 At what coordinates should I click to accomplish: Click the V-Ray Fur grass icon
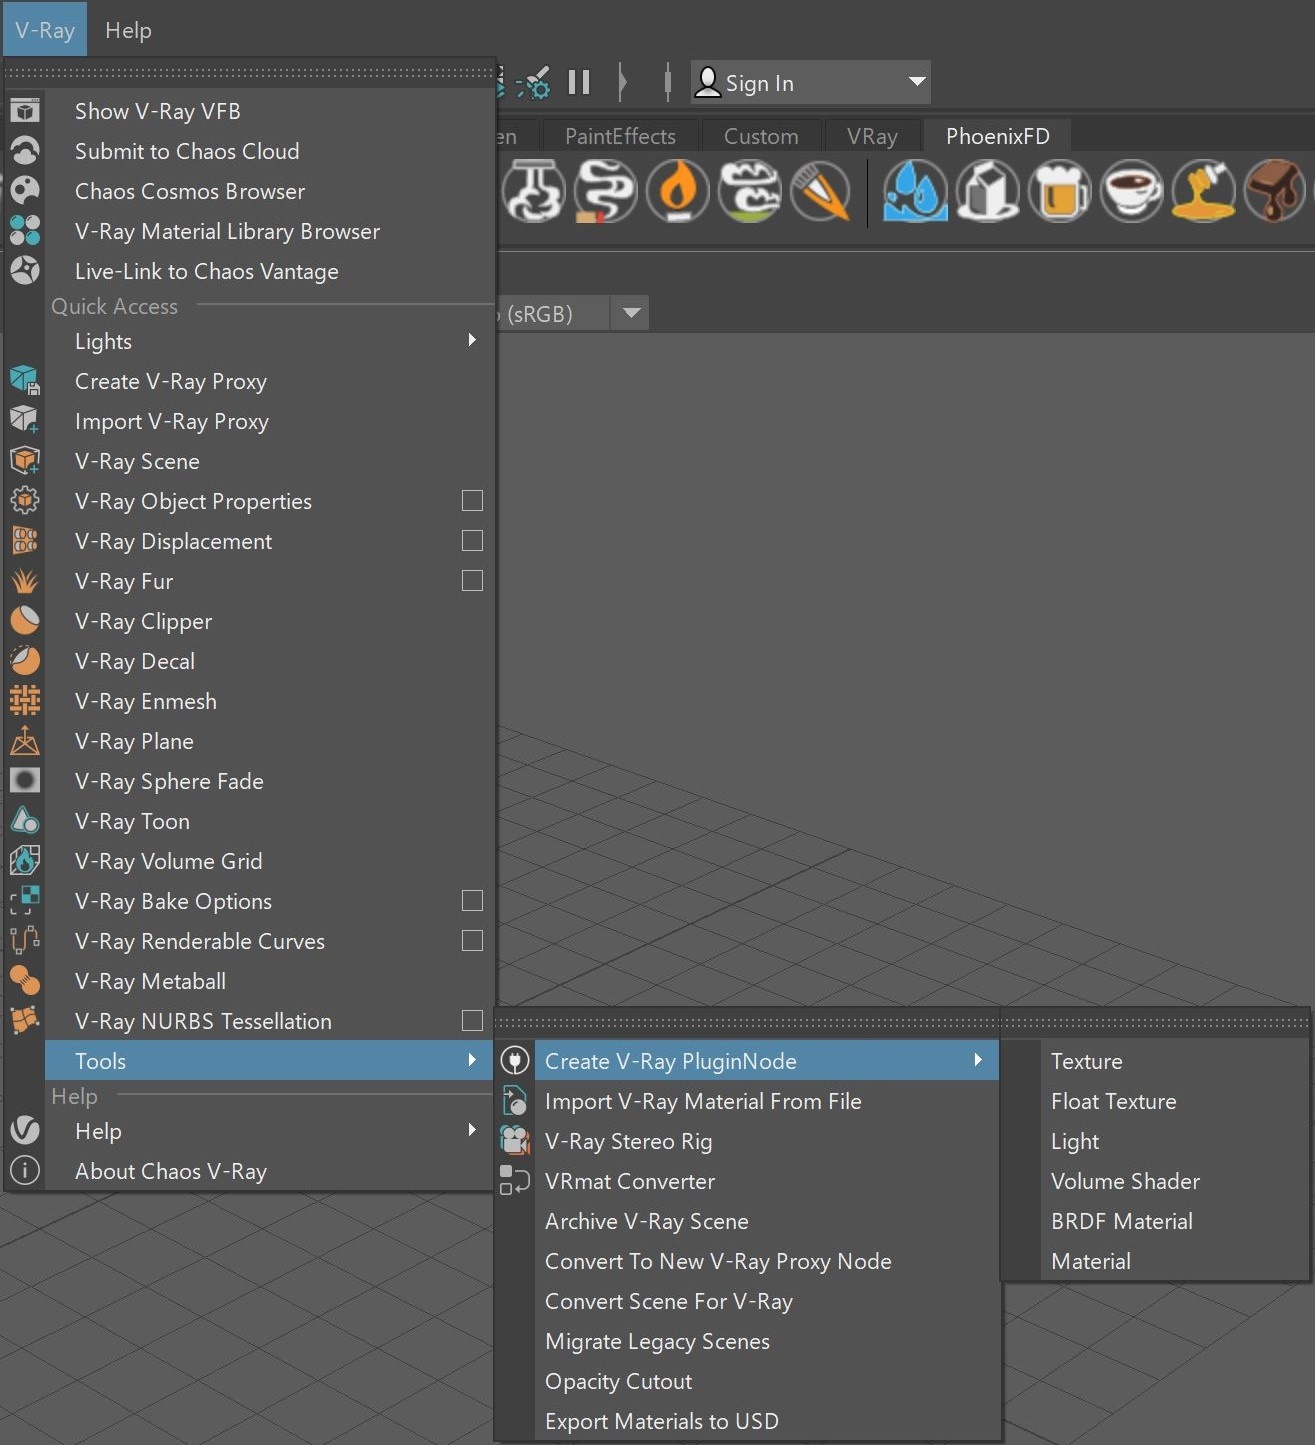point(25,581)
